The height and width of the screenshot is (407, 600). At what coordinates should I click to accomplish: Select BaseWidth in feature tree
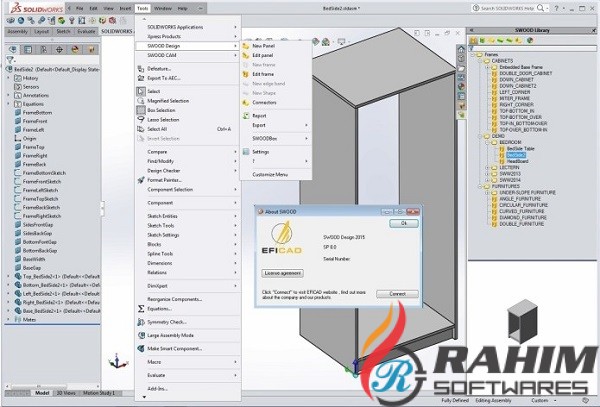point(34,259)
